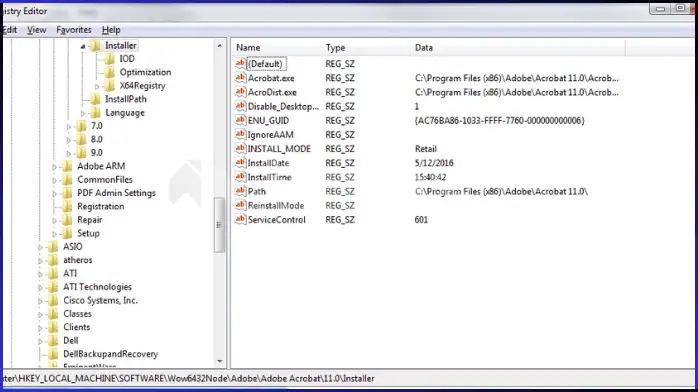Open the Edit menu
This screenshot has width=698, height=392.
pos(9,30)
